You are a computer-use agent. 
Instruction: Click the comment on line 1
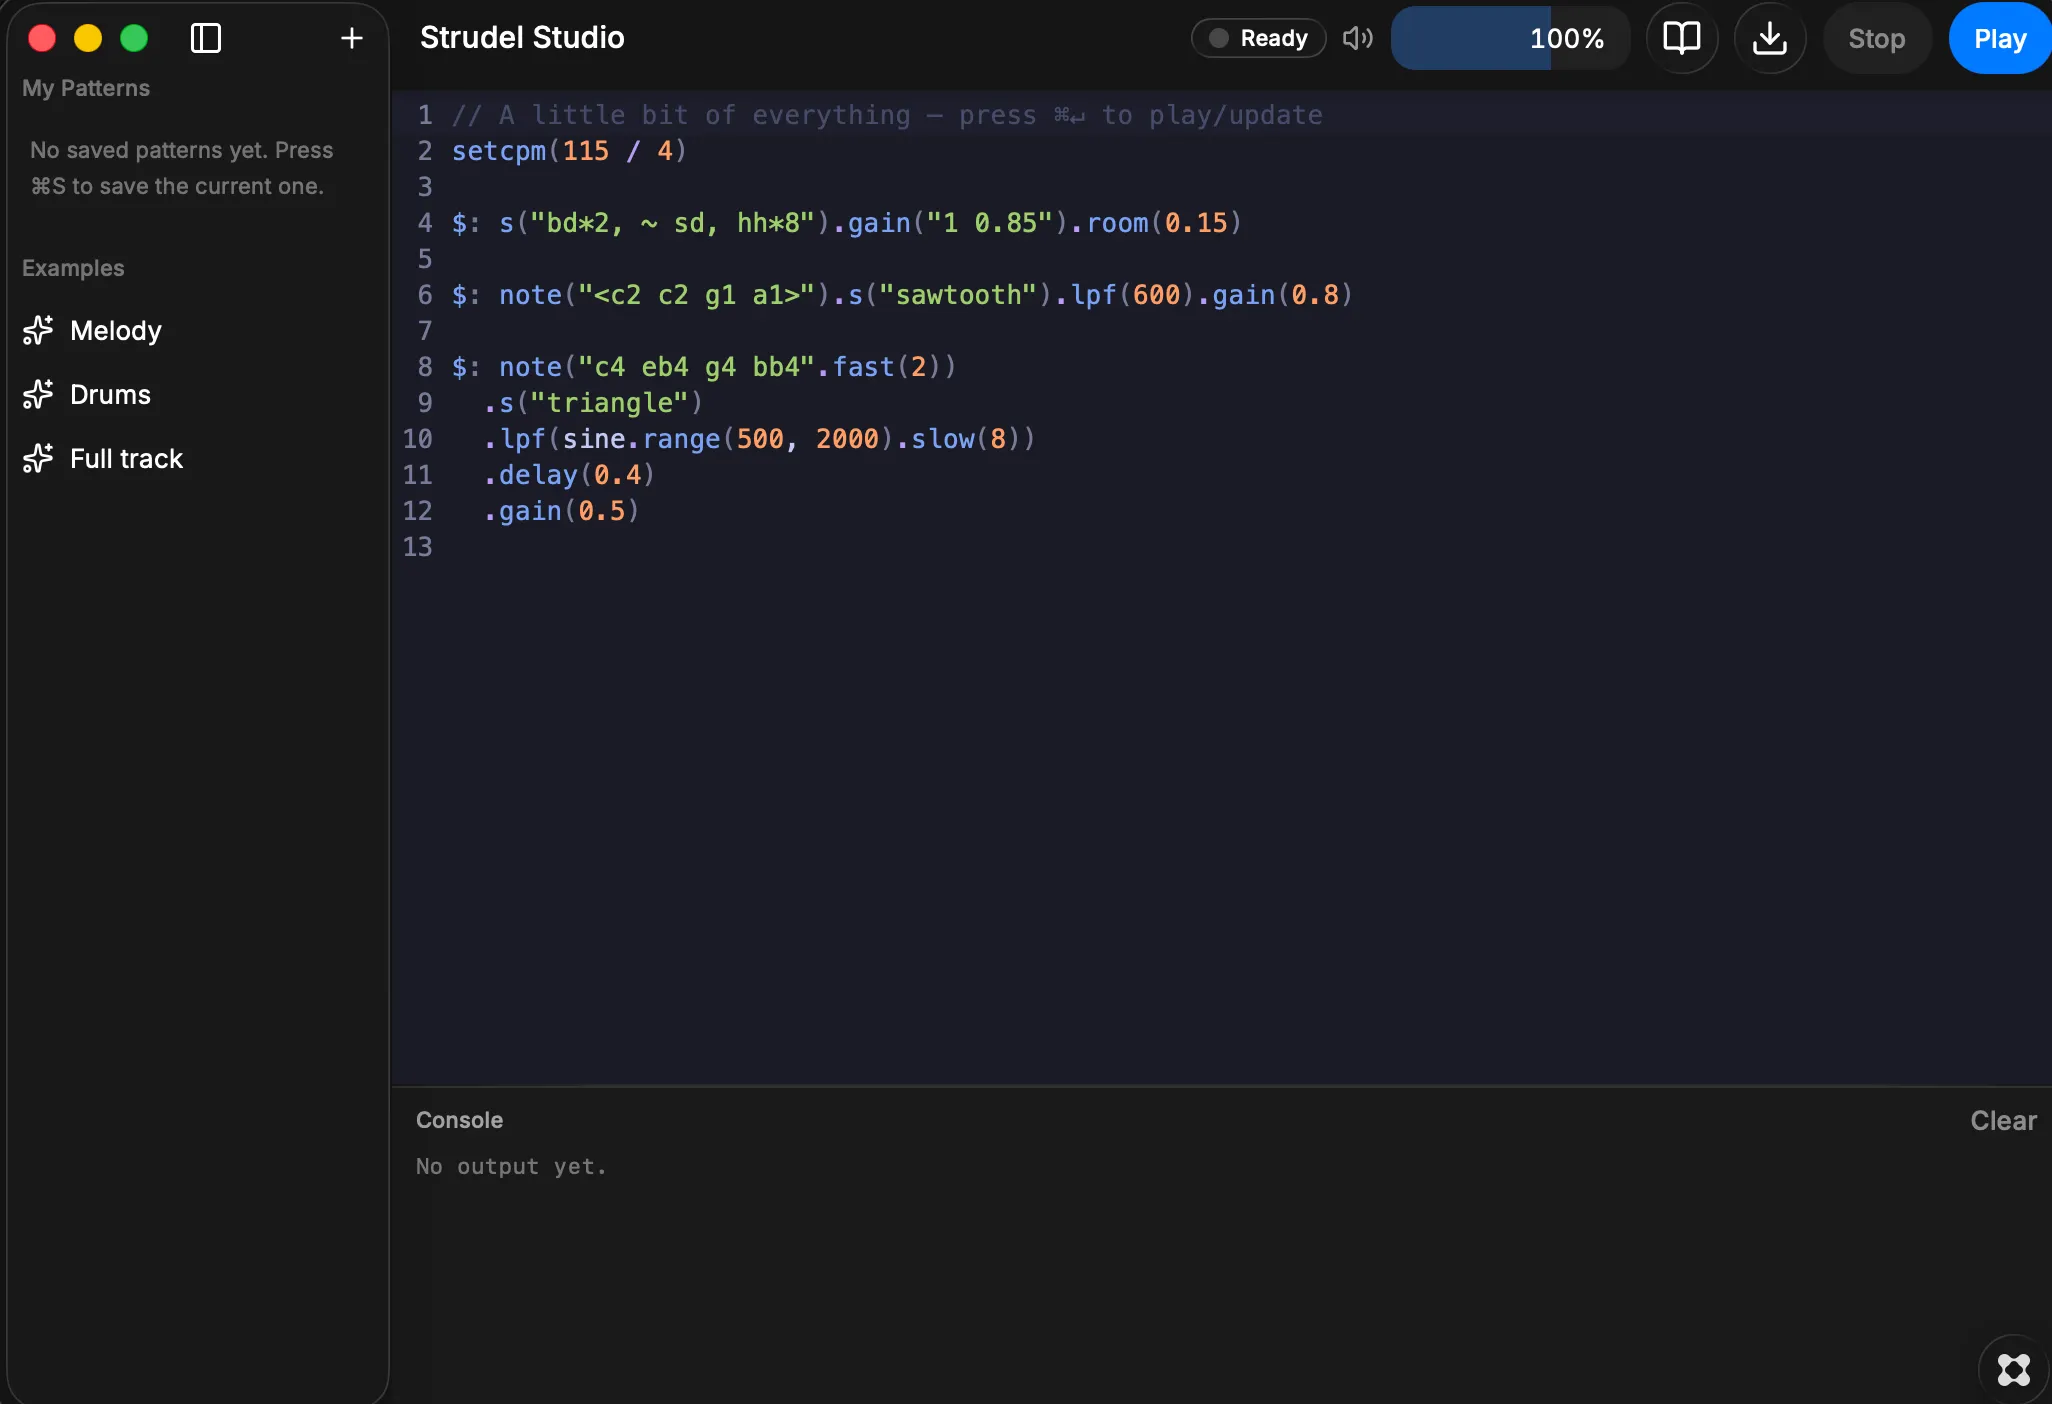[x=887, y=115]
